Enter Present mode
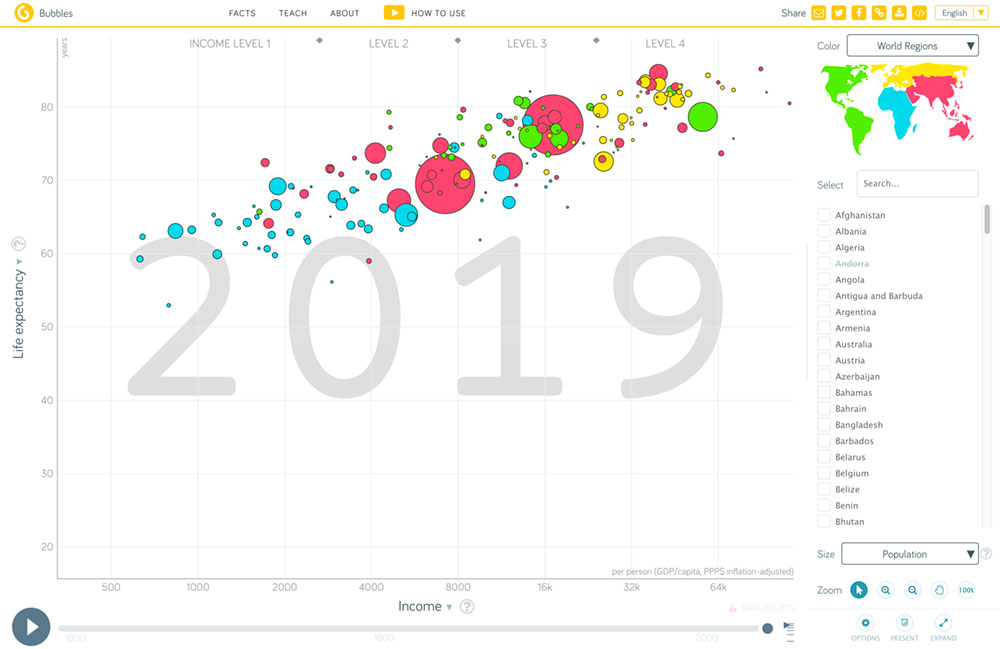The height and width of the screenshot is (649, 1000). pos(905,625)
